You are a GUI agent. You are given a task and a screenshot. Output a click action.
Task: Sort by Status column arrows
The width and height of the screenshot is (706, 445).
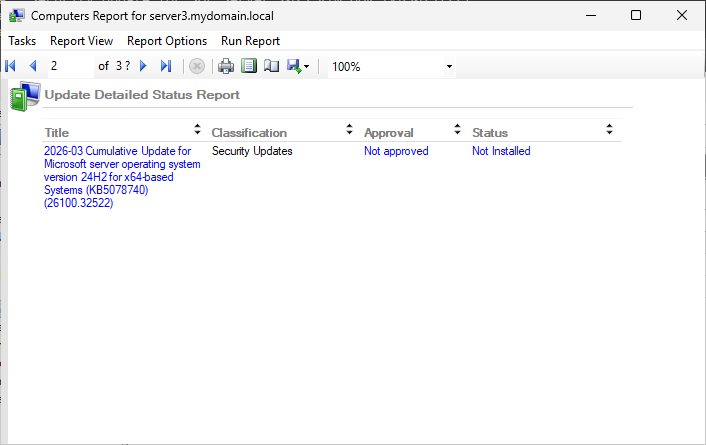click(x=609, y=130)
